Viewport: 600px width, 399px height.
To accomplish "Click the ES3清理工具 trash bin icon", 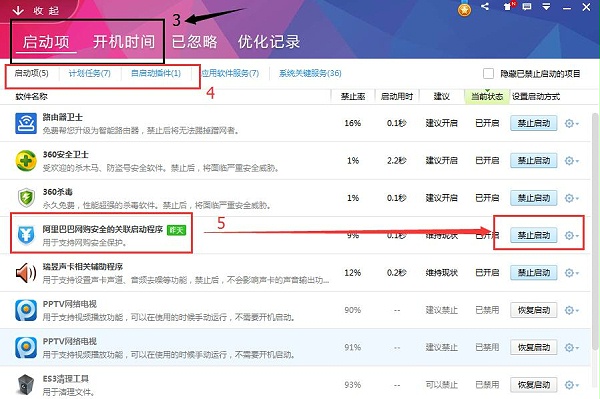I will point(26,385).
